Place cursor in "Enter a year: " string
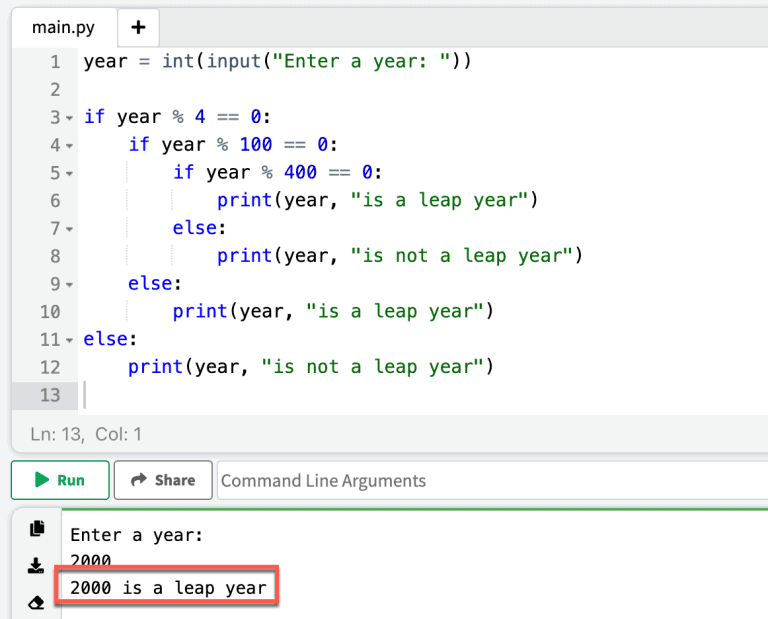The width and height of the screenshot is (768, 619). pos(361,61)
